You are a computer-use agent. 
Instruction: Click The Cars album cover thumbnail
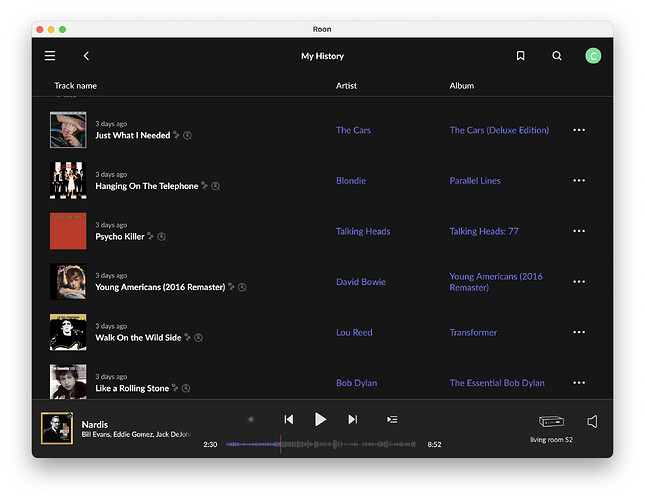point(68,130)
